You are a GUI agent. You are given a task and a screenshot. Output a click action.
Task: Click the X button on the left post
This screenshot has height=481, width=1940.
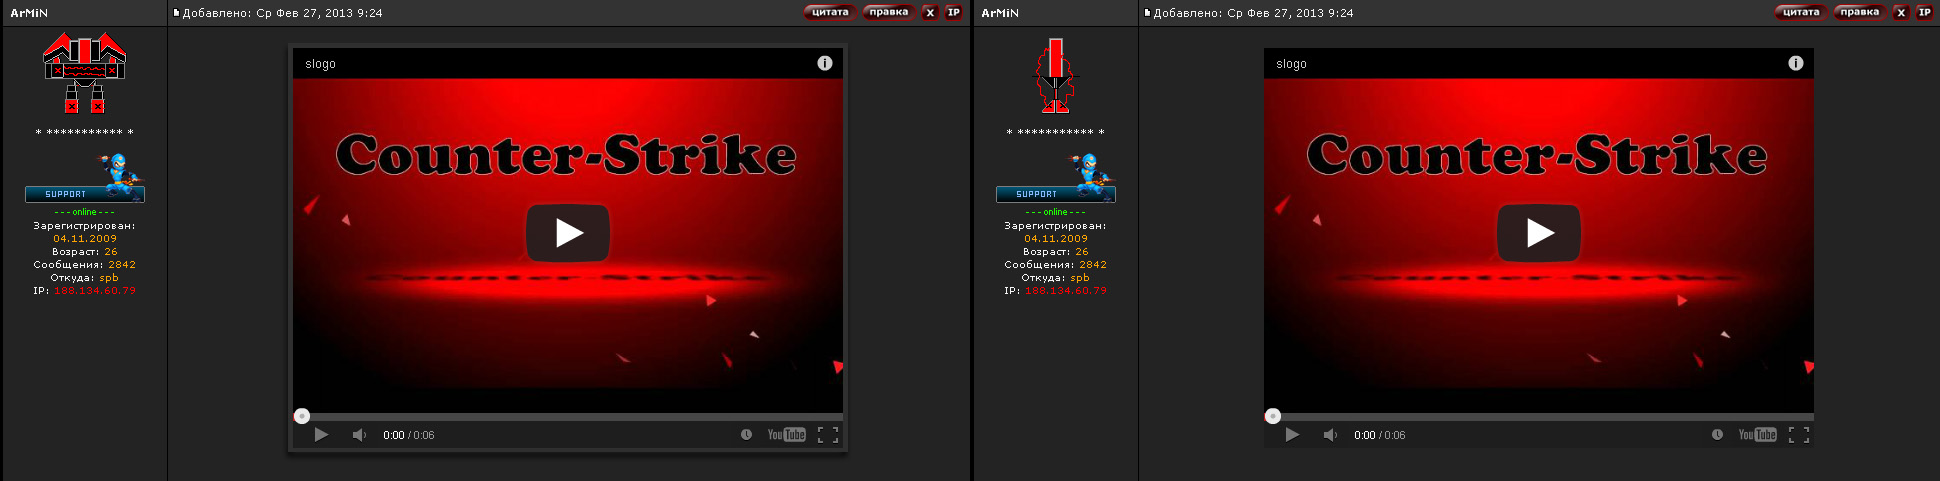point(930,13)
